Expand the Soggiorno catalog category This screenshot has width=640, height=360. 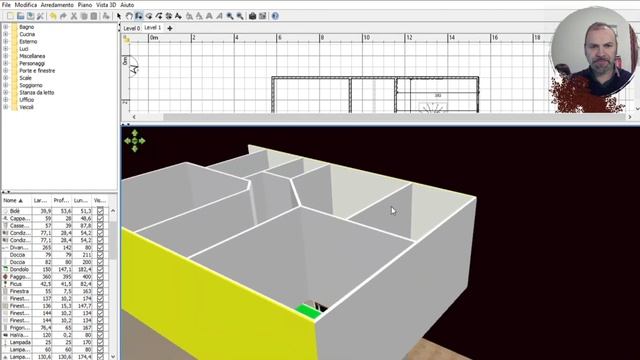6,85
